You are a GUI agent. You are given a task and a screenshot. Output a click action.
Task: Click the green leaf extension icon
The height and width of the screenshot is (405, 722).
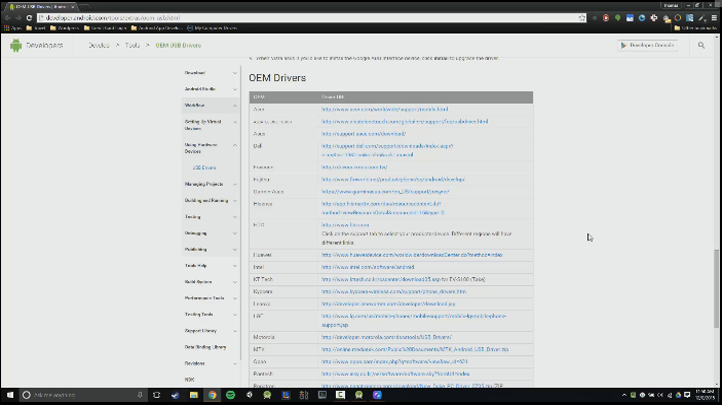617,18
